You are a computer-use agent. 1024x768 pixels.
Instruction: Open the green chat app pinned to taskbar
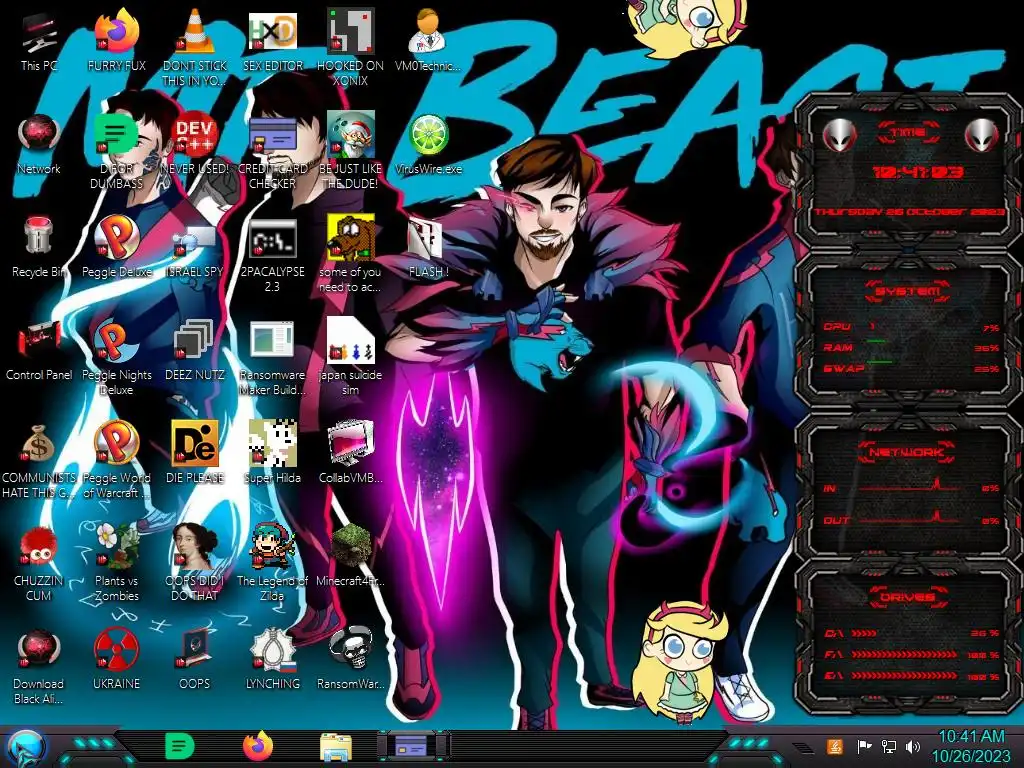coord(179,746)
